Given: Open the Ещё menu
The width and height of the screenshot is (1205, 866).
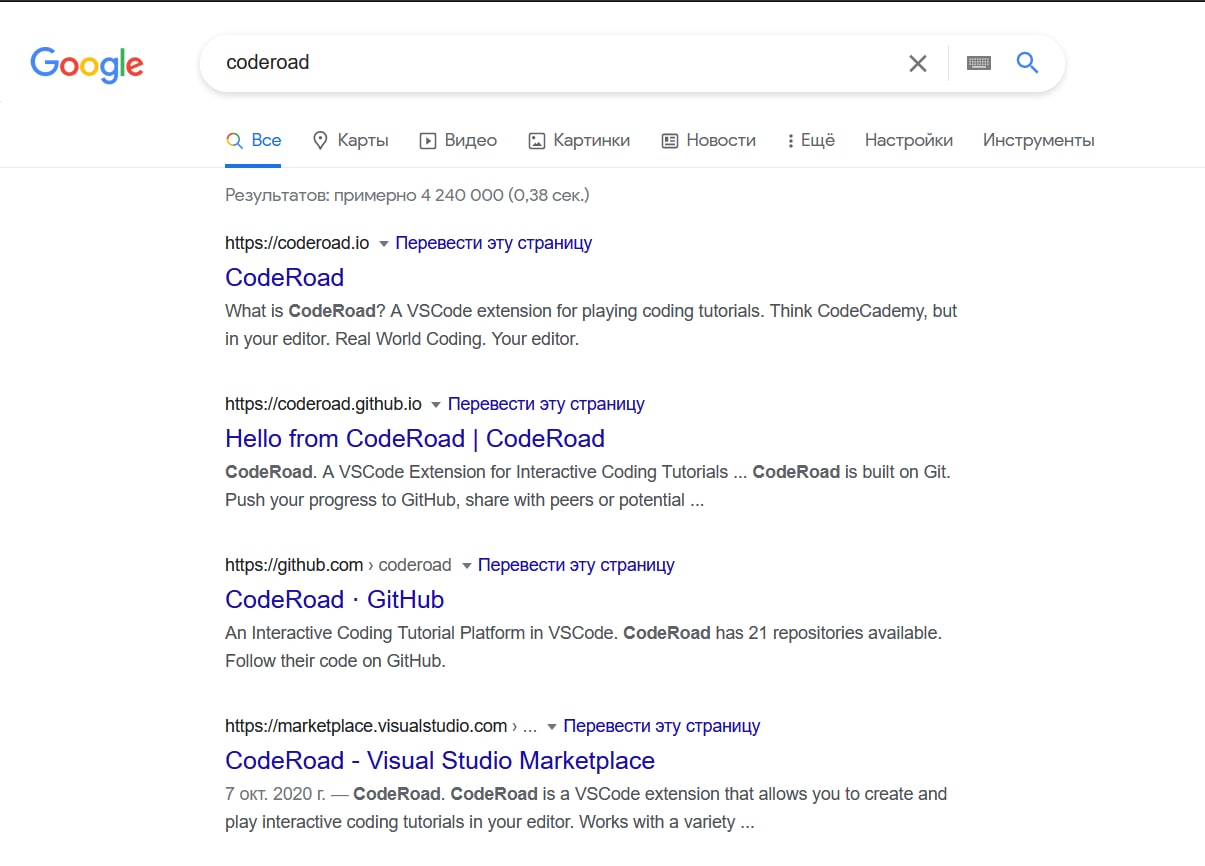Looking at the screenshot, I should (x=811, y=141).
